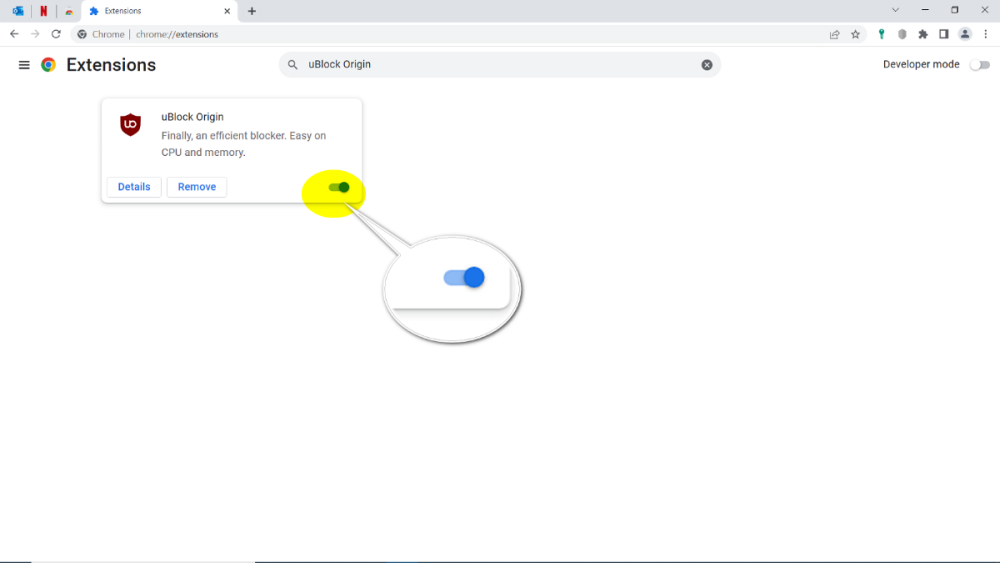
Task: Bookmark this tab with the star icon
Action: [x=855, y=34]
